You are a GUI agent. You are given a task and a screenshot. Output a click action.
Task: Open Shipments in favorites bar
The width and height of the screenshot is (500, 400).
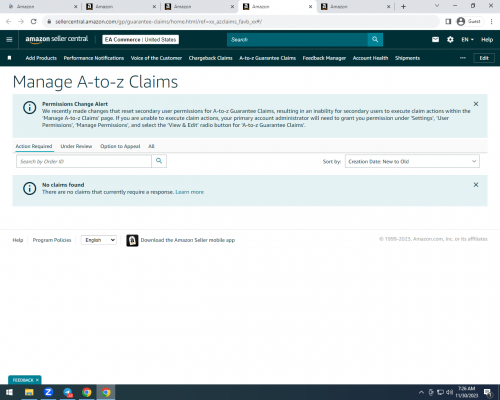[407, 58]
